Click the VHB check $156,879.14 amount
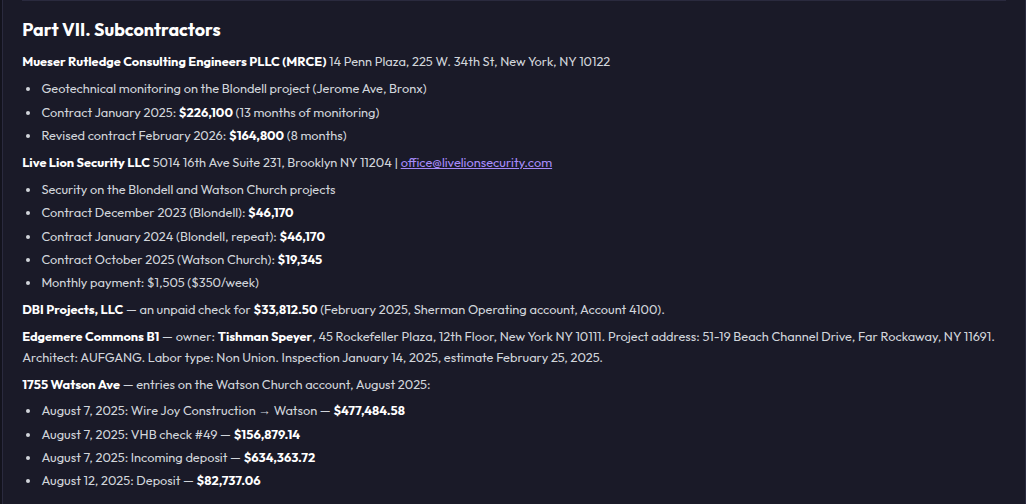1026x504 pixels. click(x=267, y=435)
